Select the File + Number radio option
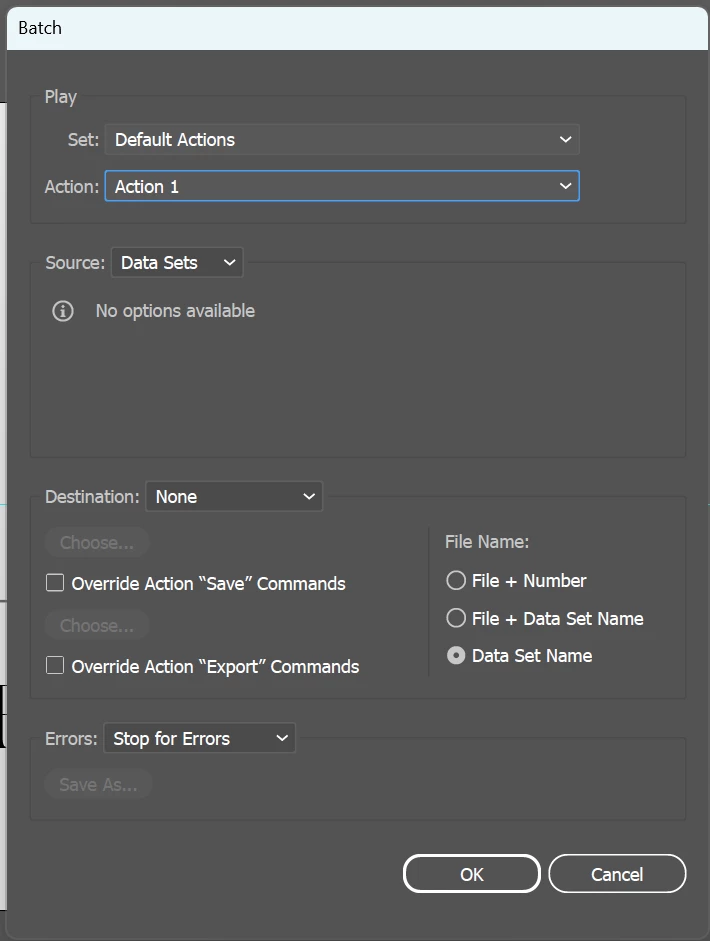Screen dimensions: 710x941 click(456, 581)
